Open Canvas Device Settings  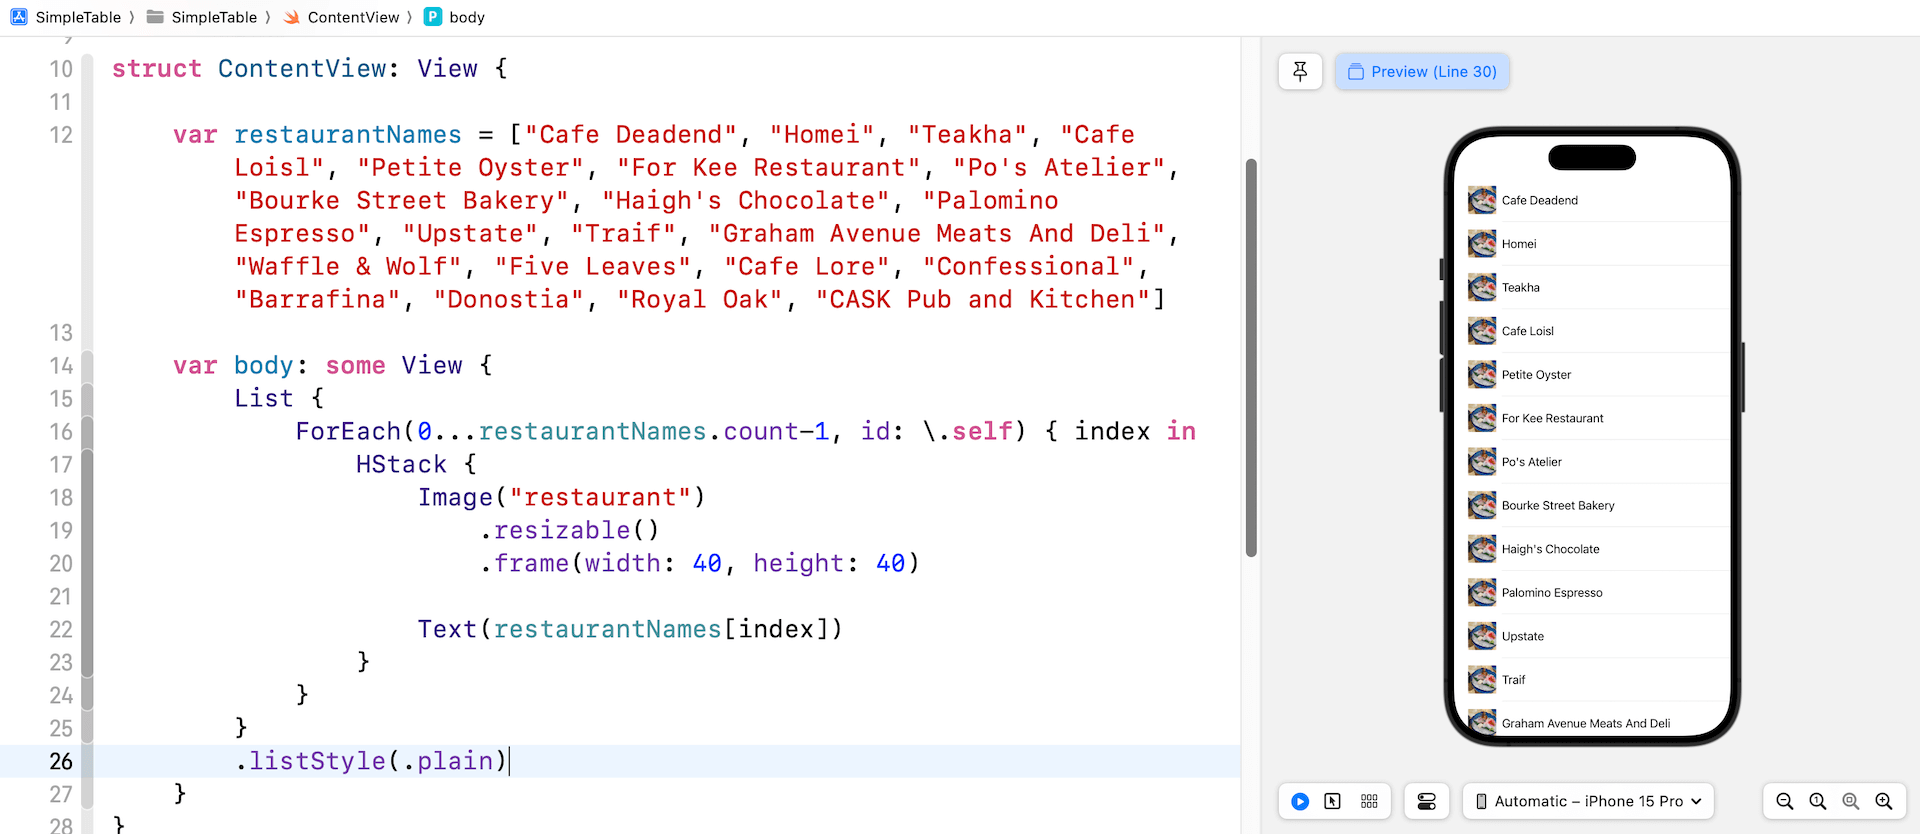1427,801
